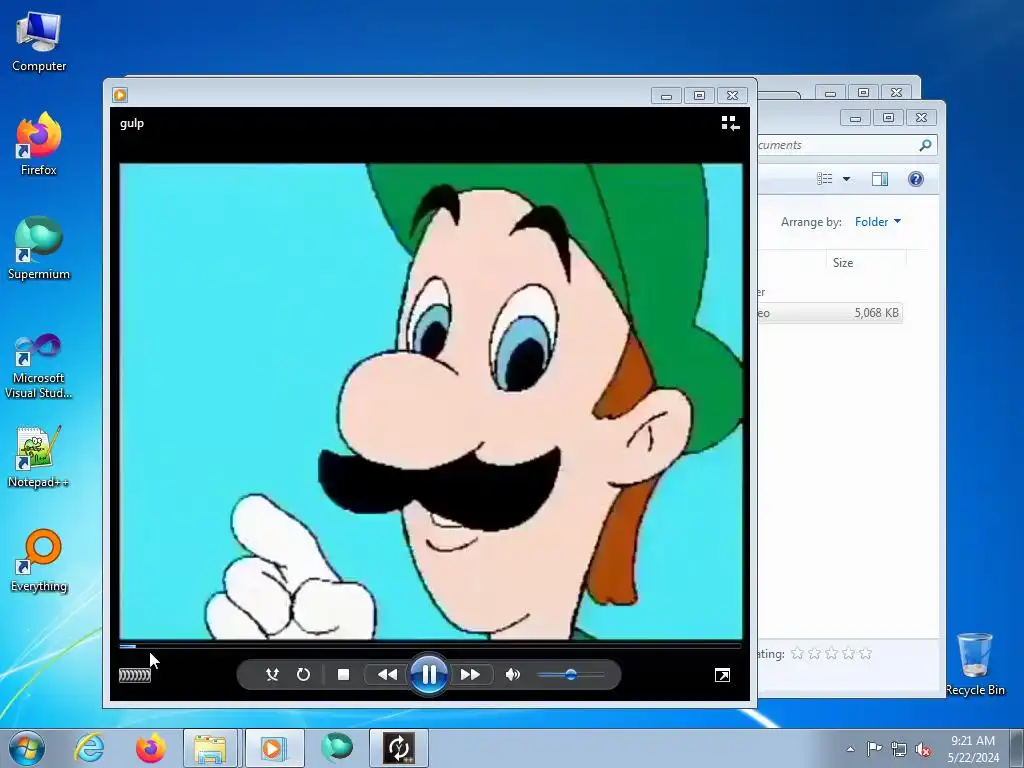Mute the media player sound

coord(513,675)
